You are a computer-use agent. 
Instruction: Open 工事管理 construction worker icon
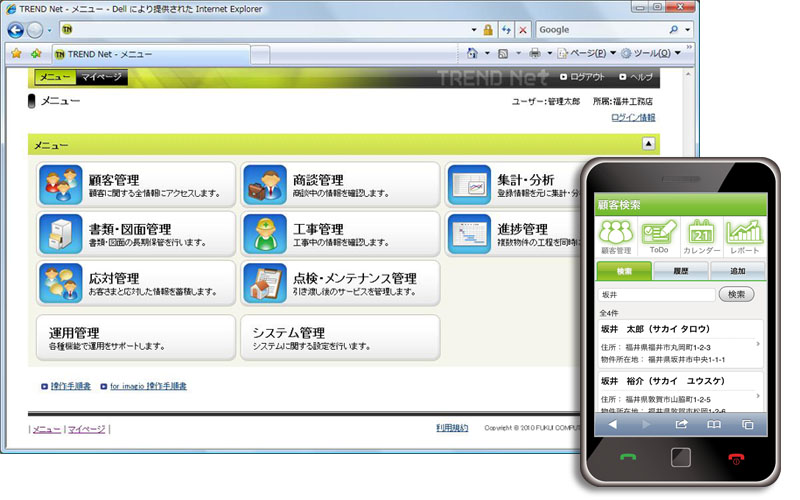(265, 234)
